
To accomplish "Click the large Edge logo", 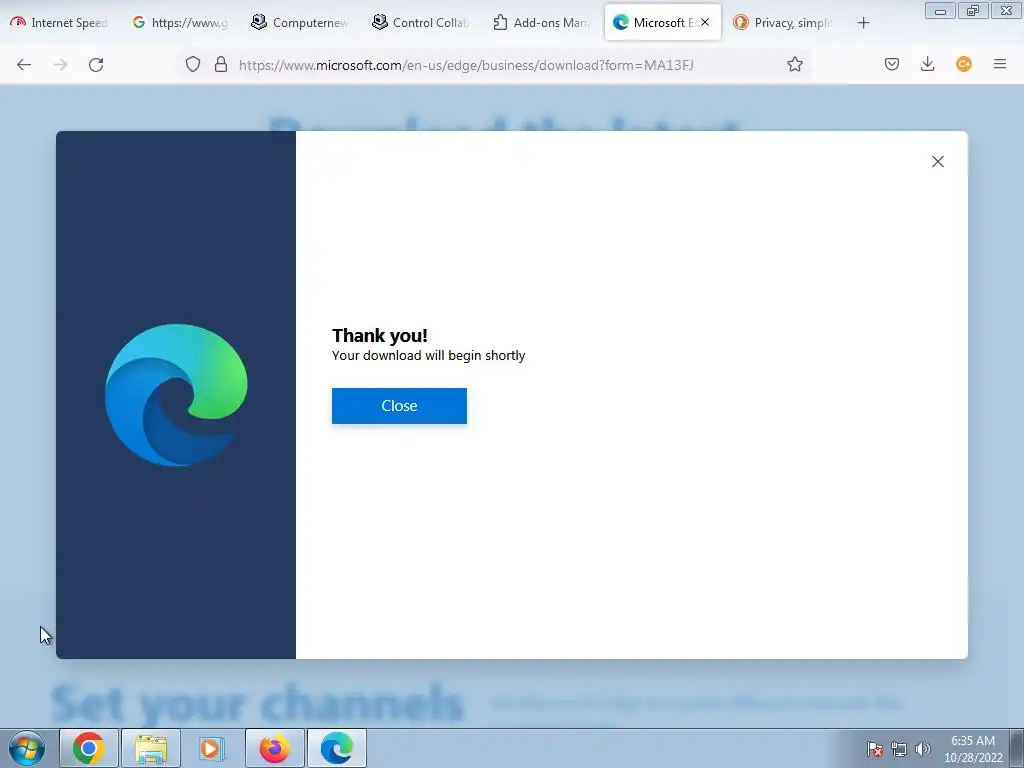I will (176, 394).
